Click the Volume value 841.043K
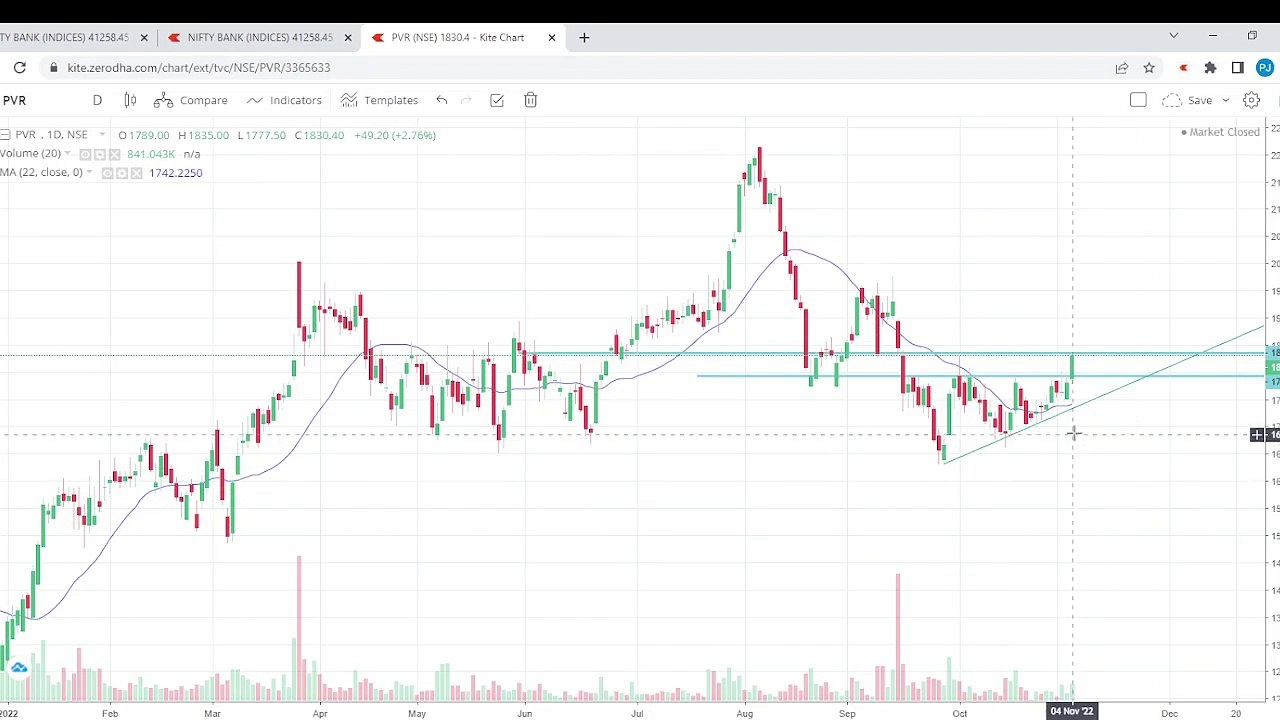Screen dimensions: 1280x720 point(151,154)
